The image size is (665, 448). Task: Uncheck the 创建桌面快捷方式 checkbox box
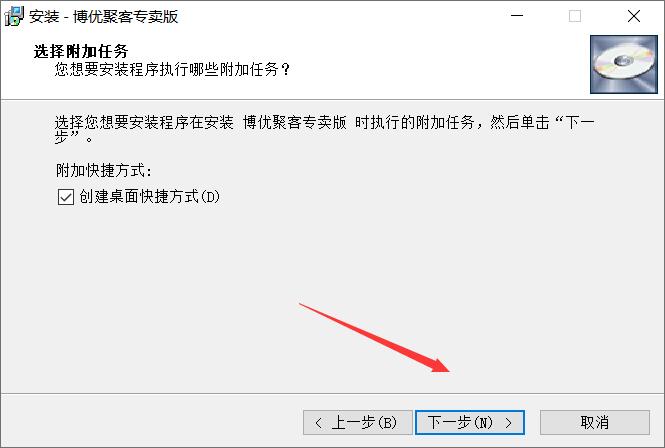[x=66, y=197]
